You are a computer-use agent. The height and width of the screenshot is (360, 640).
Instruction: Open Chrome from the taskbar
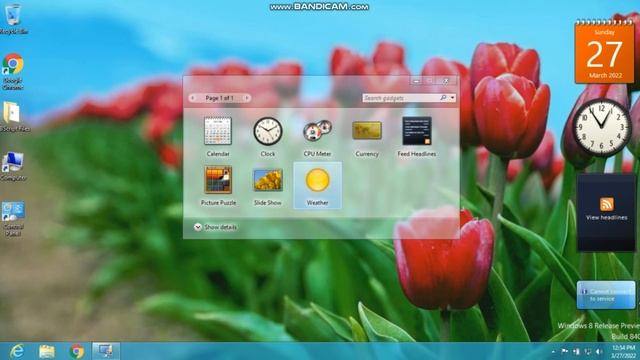tap(77, 351)
